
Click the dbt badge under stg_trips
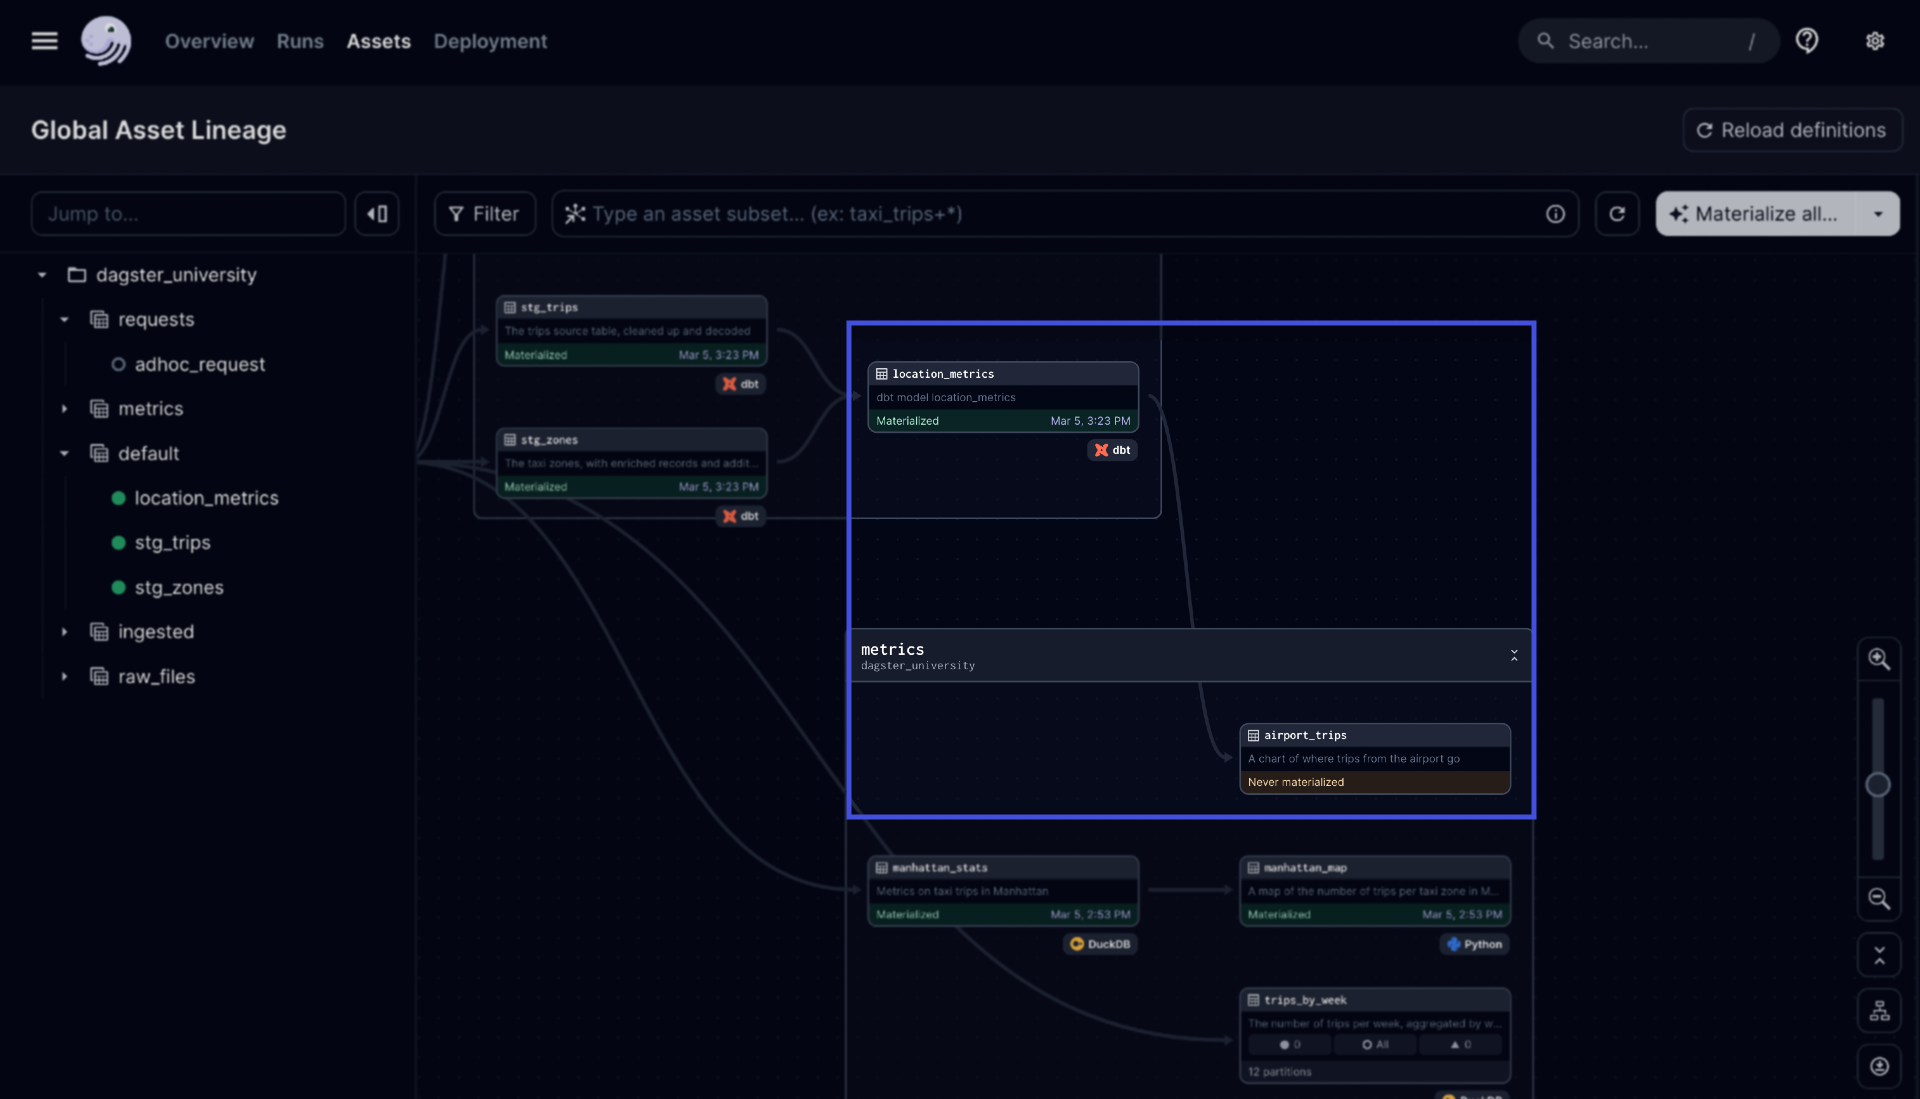[741, 384]
